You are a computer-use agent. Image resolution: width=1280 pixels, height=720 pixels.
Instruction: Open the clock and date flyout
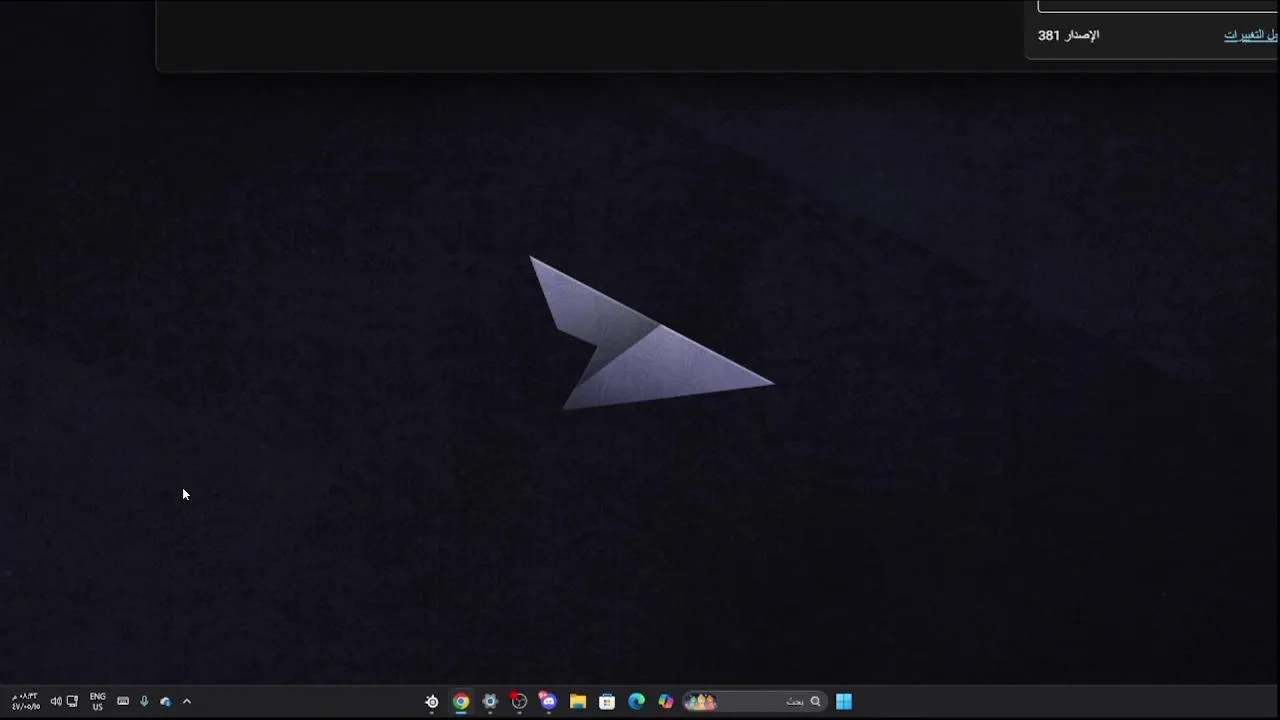coord(25,701)
